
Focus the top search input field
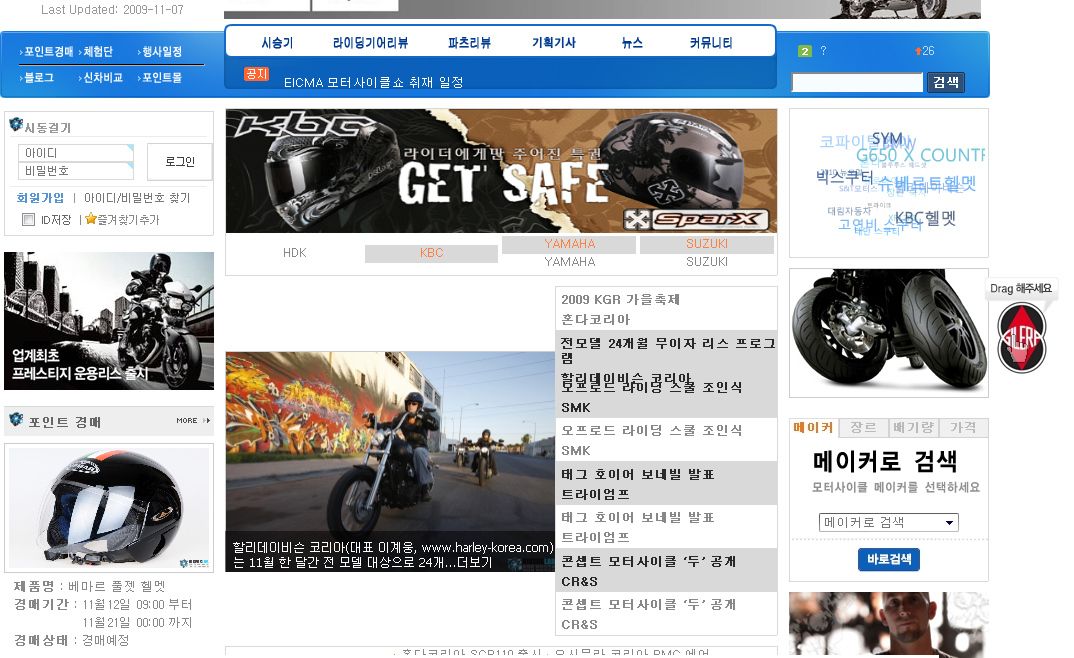pyautogui.click(x=858, y=83)
